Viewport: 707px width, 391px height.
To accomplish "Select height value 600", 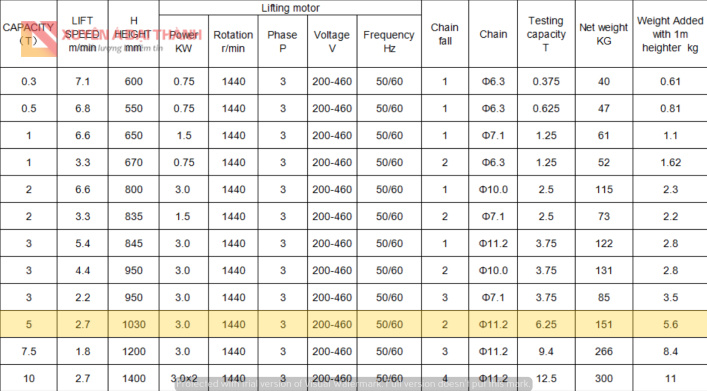I will coord(133,82).
